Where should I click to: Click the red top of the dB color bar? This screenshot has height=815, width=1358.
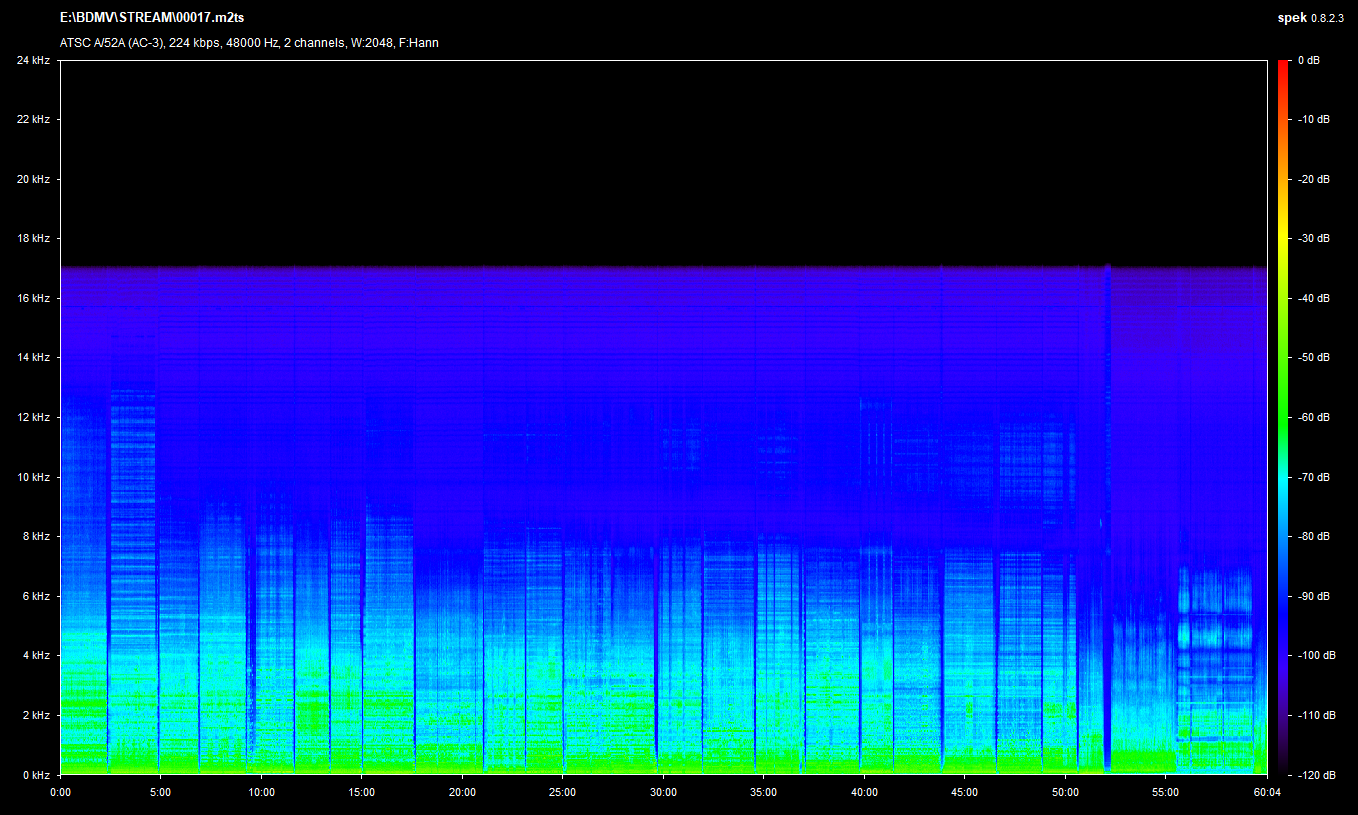(1283, 66)
